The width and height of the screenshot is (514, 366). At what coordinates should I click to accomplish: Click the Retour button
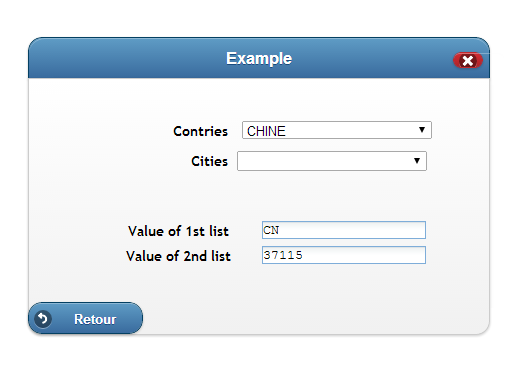click(85, 318)
